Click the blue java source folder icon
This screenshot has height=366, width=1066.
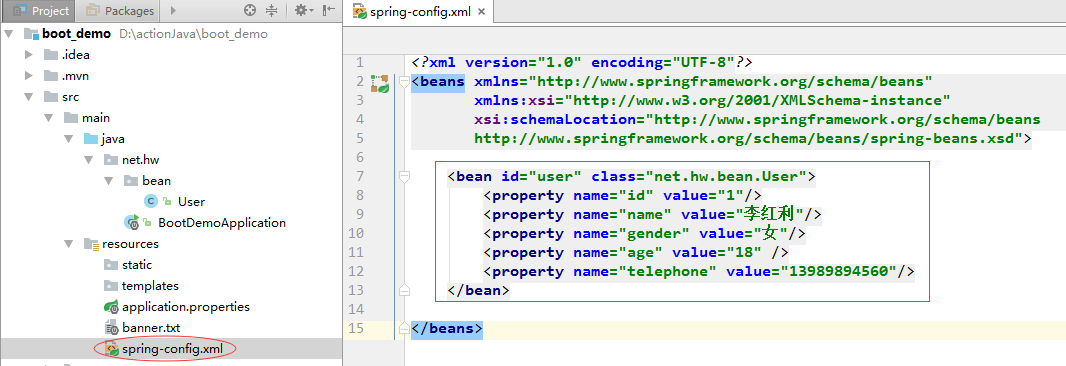point(92,139)
